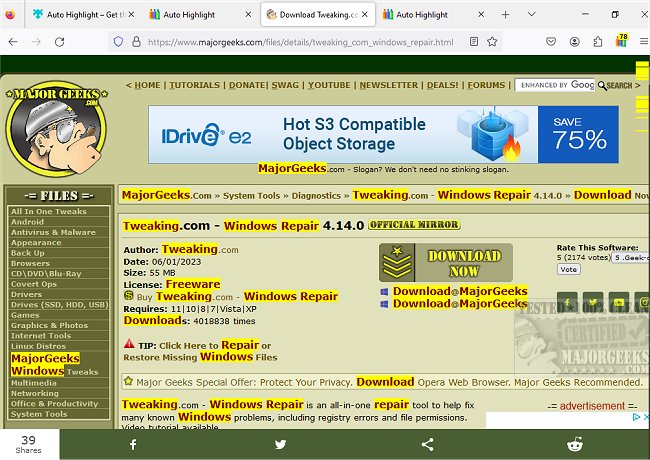The image size is (650, 460).
Task: Share on Reddit in the bottom bar
Action: coord(575,444)
